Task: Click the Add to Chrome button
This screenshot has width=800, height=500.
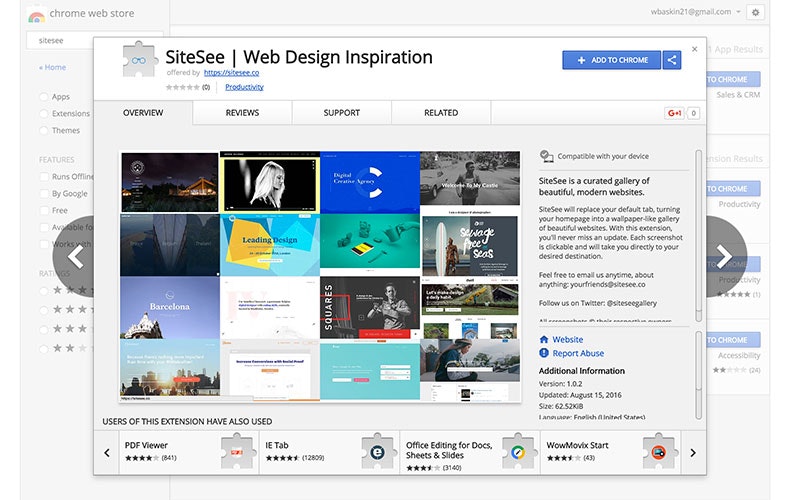Action: (x=611, y=60)
